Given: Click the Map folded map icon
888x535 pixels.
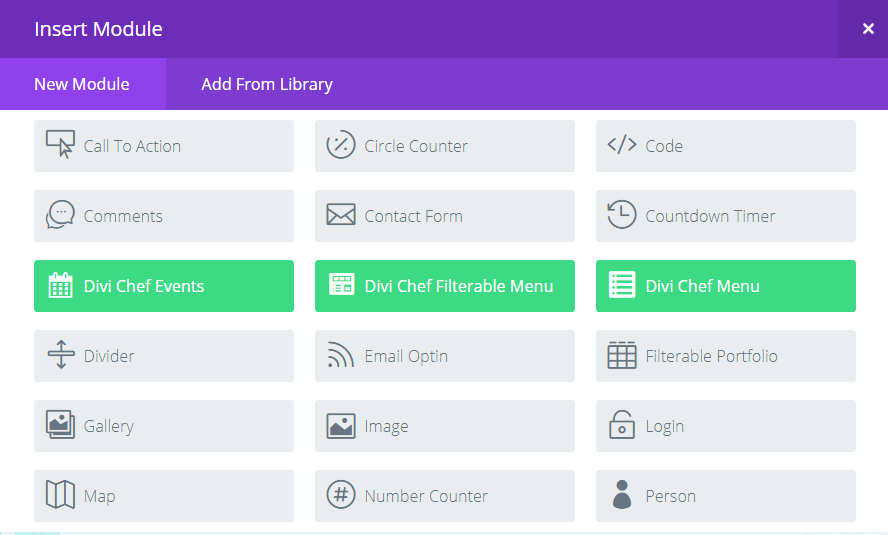Looking at the screenshot, I should click(60, 495).
